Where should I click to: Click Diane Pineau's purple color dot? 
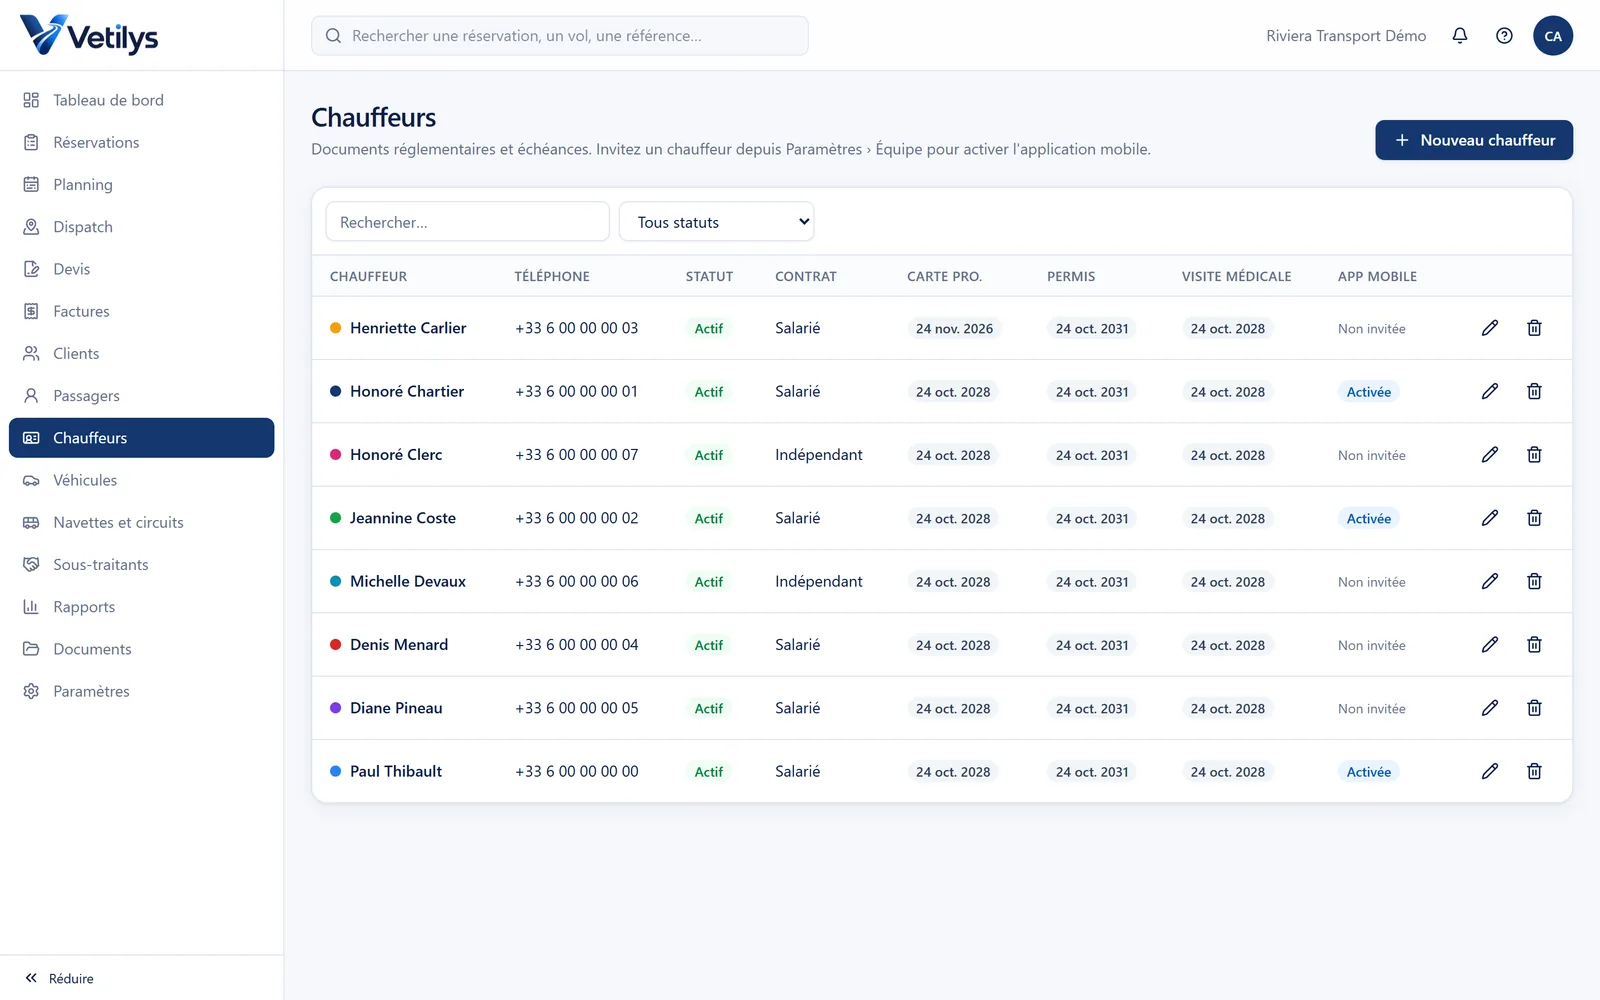tap(336, 708)
